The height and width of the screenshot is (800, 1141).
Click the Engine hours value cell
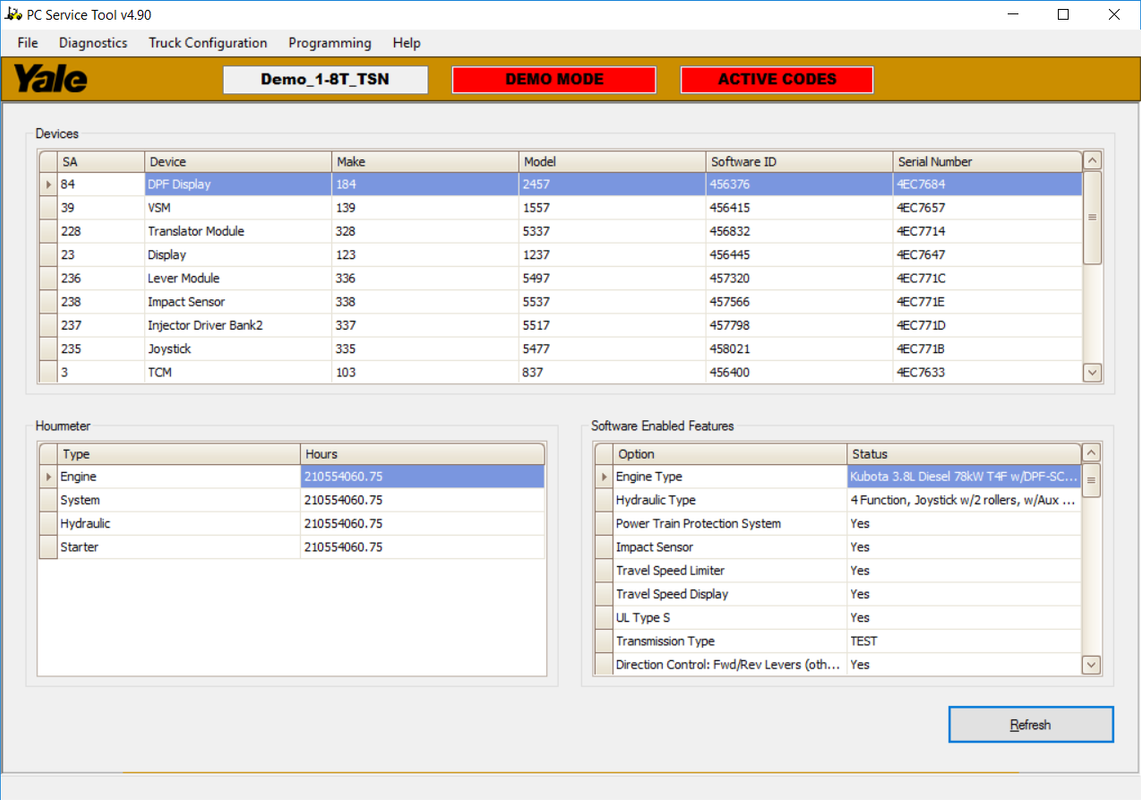click(x=422, y=476)
